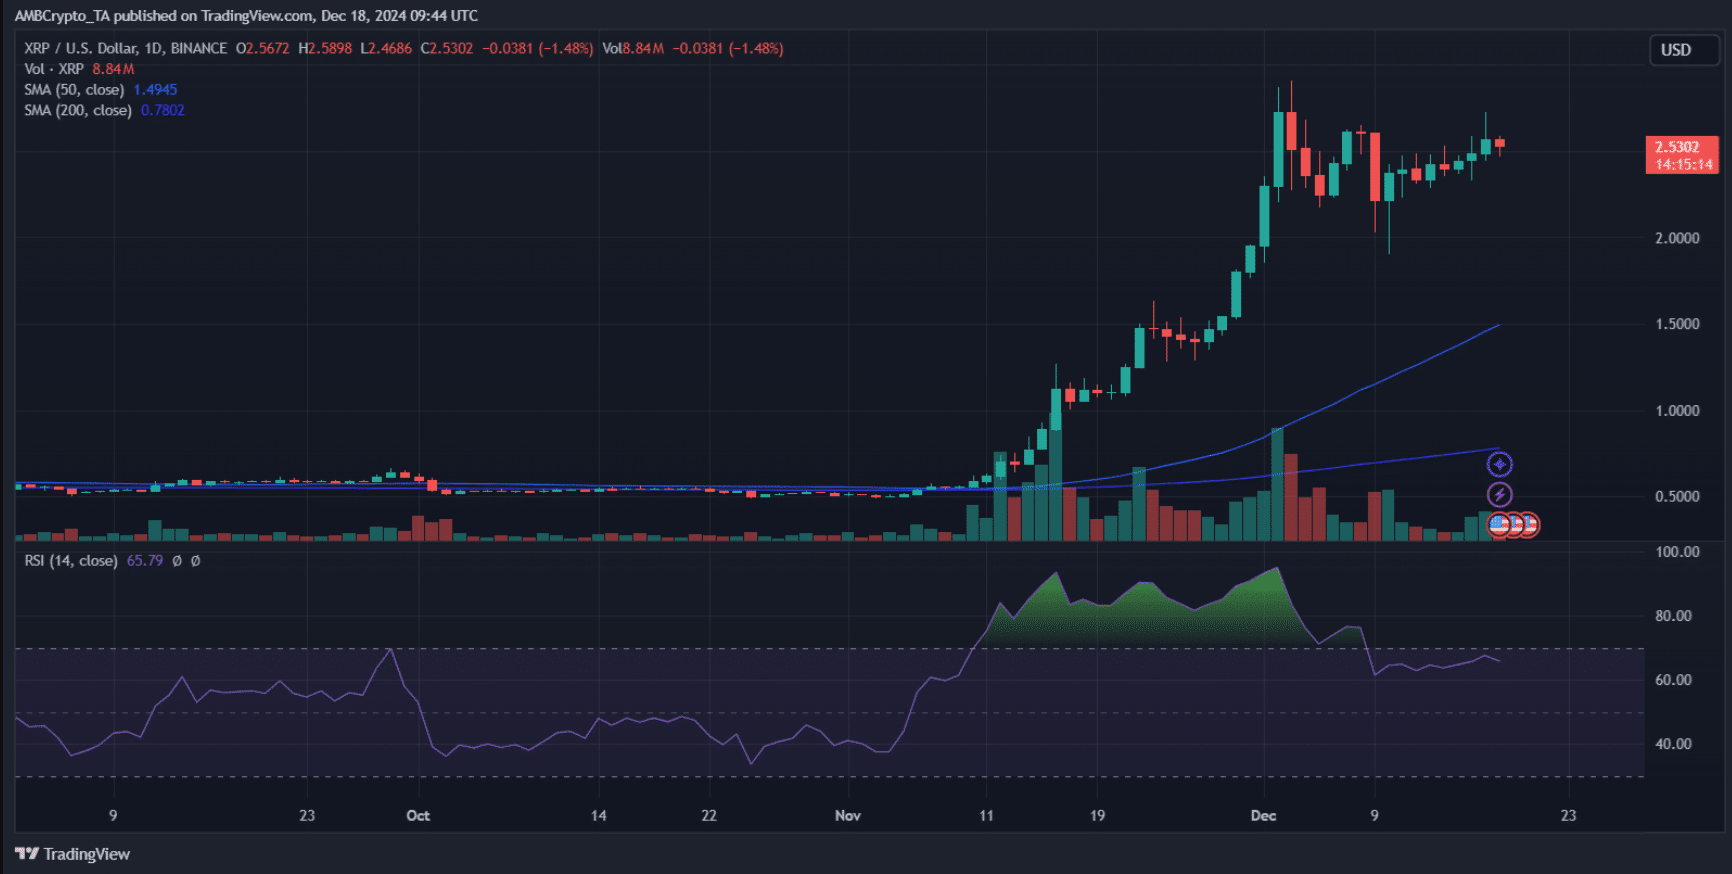Click the 1.5000 price axis label

1677,324
